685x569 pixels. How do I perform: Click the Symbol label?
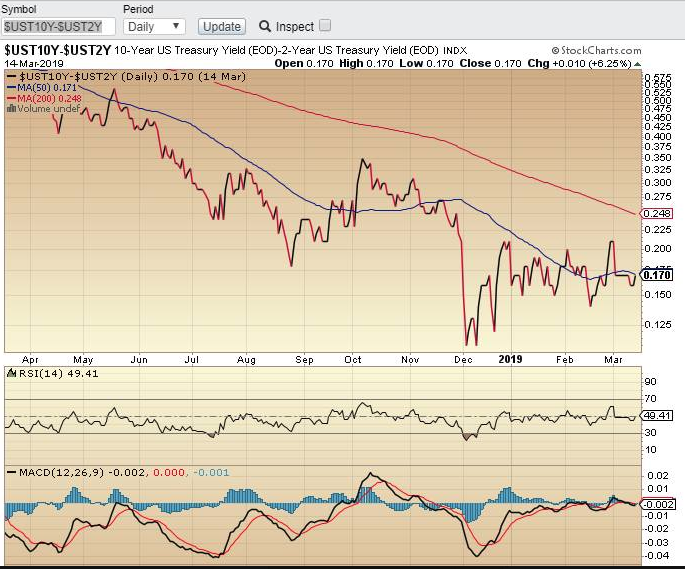point(19,9)
